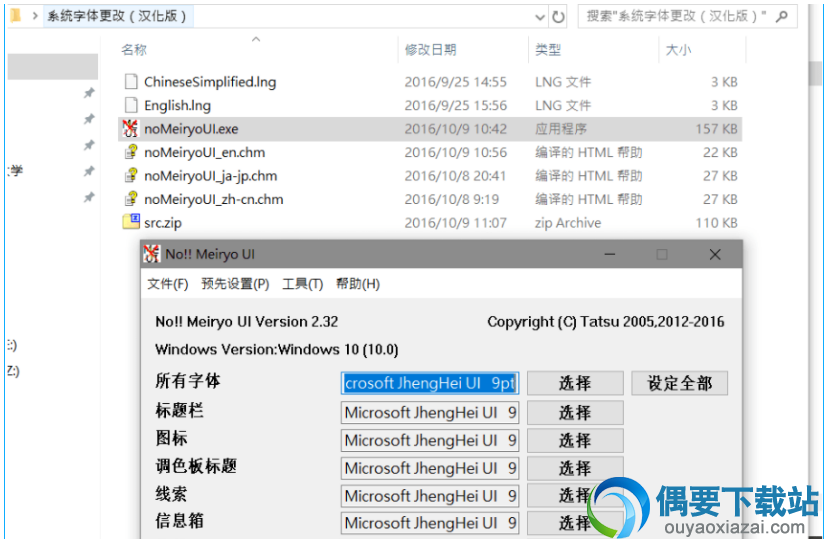Image resolution: width=830 pixels, height=539 pixels.
Task: Select the ChineseSimplified.lng file name
Action: 210,82
